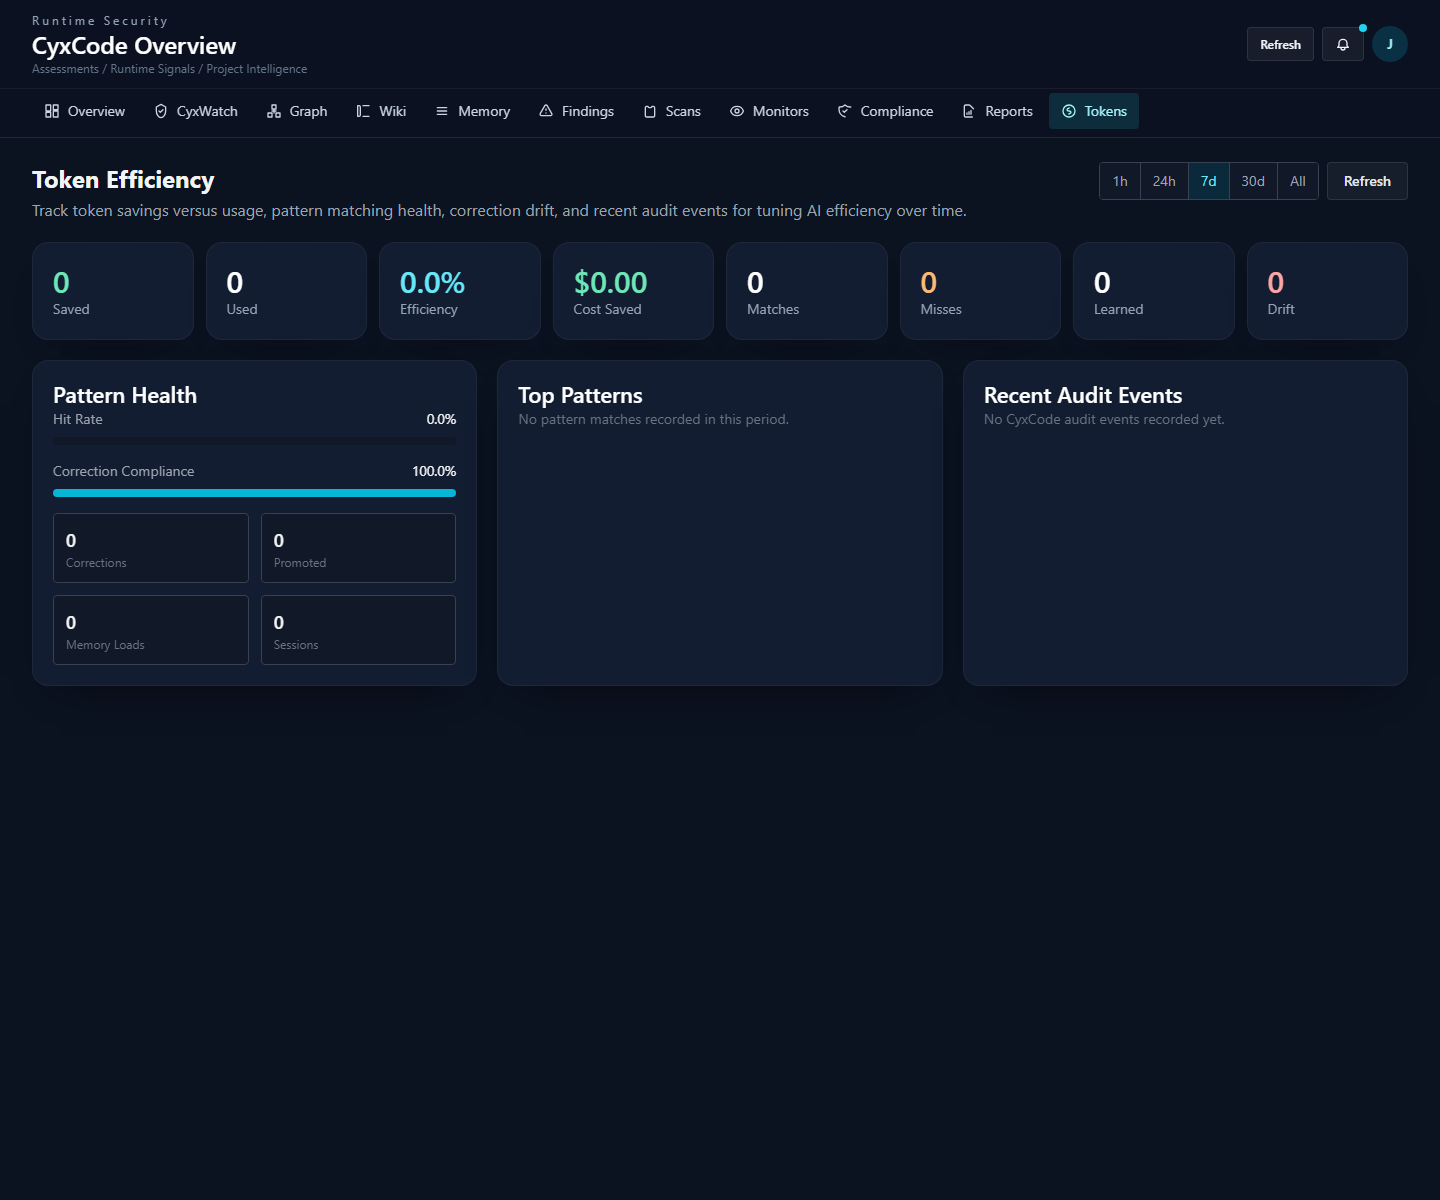This screenshot has height=1200, width=1440.
Task: Open the notifications bell icon
Action: (1342, 44)
